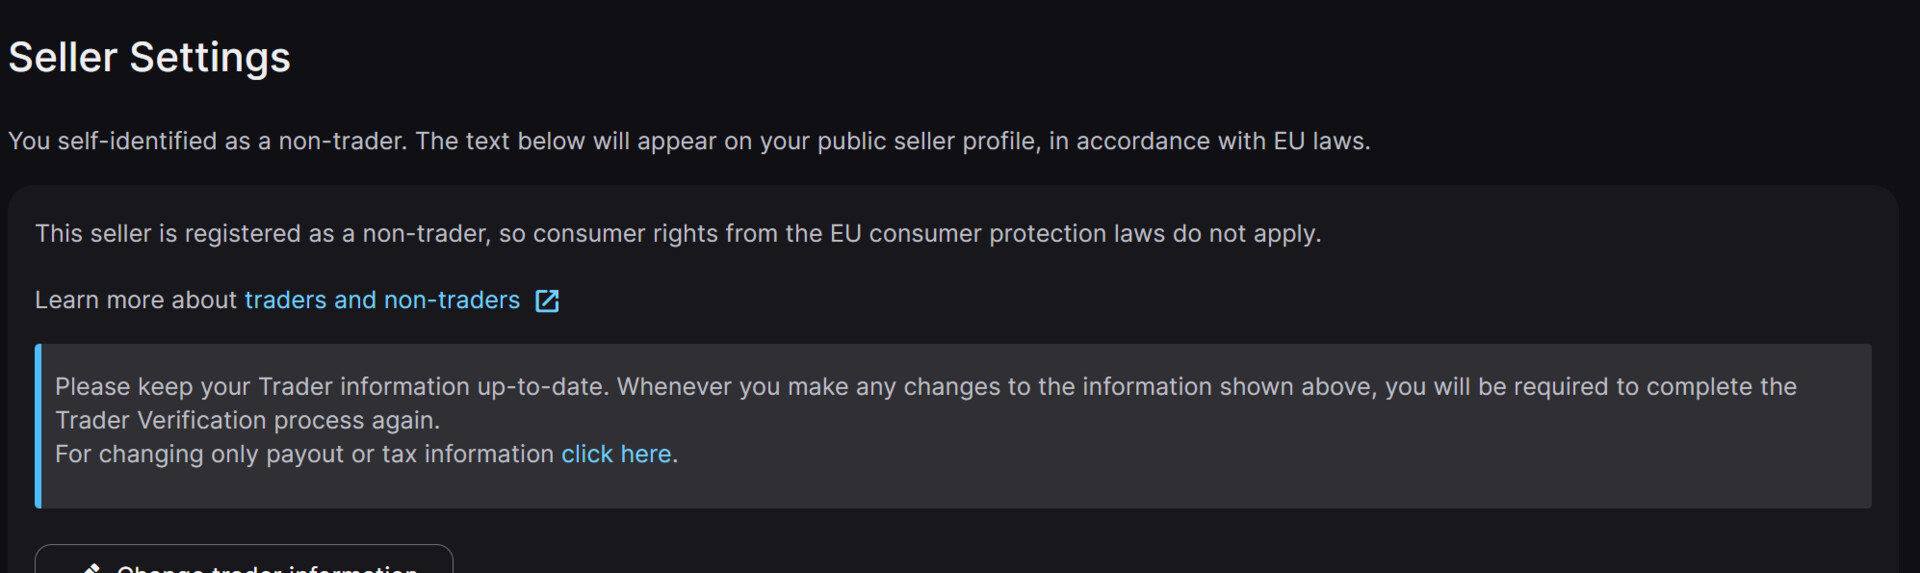This screenshot has width=1920, height=573.
Task: Click the 'Trader Verification process again' line
Action: 247,420
